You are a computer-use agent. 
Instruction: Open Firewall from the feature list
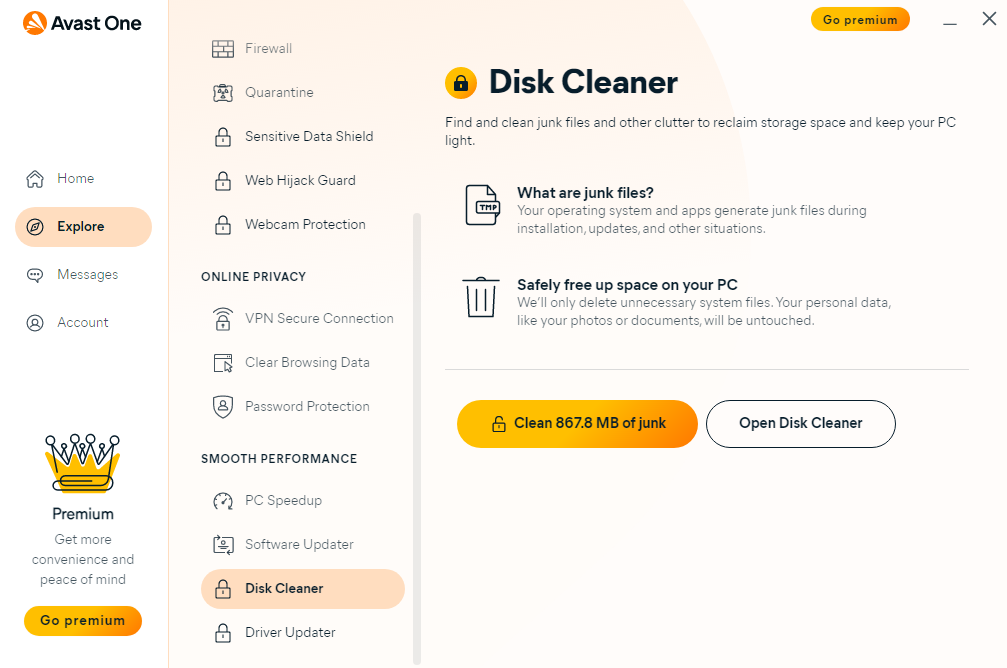pyautogui.click(x=302, y=49)
